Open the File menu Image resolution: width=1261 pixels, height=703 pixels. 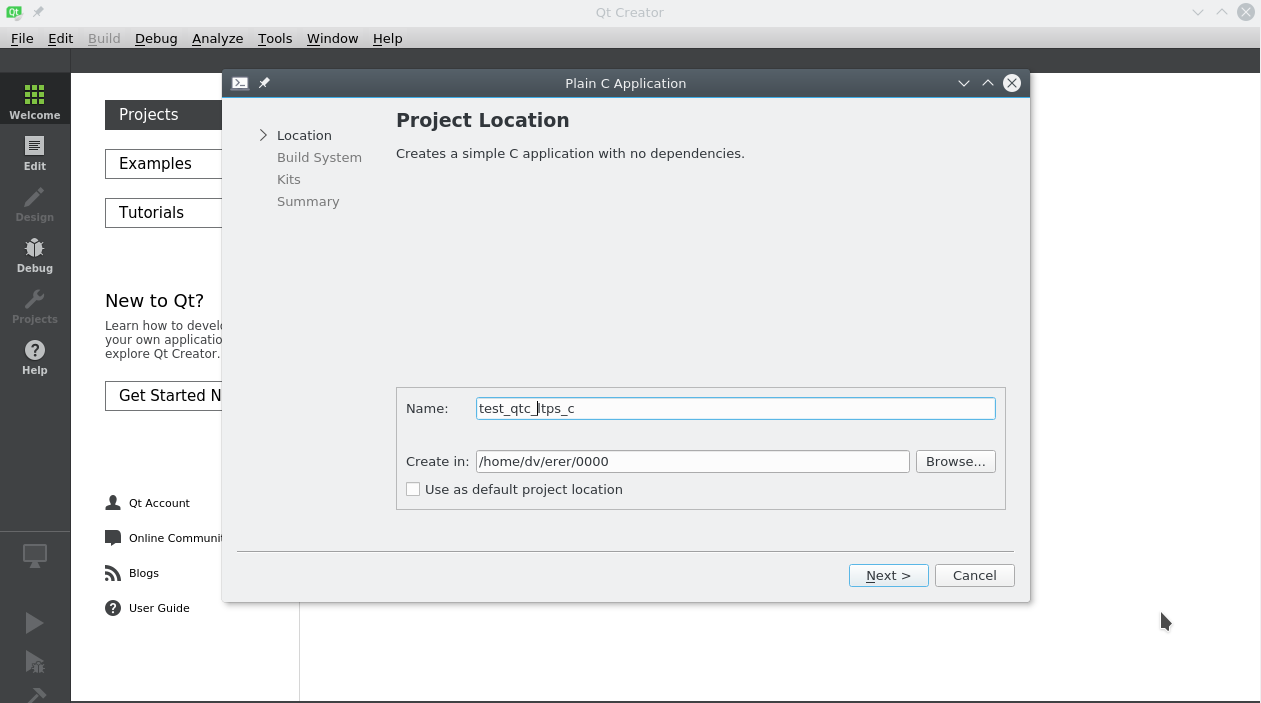tap(22, 38)
